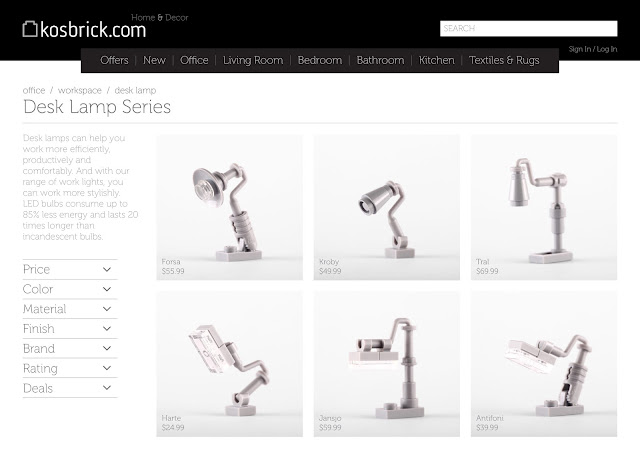Open the Offers menu item

click(x=114, y=60)
